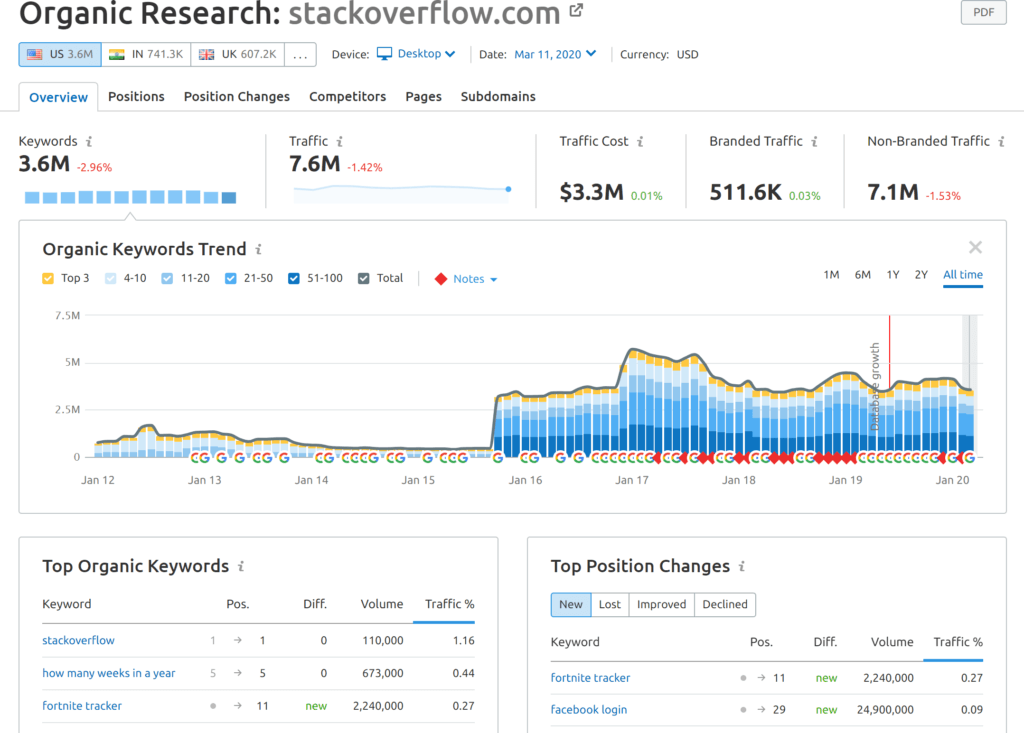Click the Desktop monitor icon

(385, 54)
